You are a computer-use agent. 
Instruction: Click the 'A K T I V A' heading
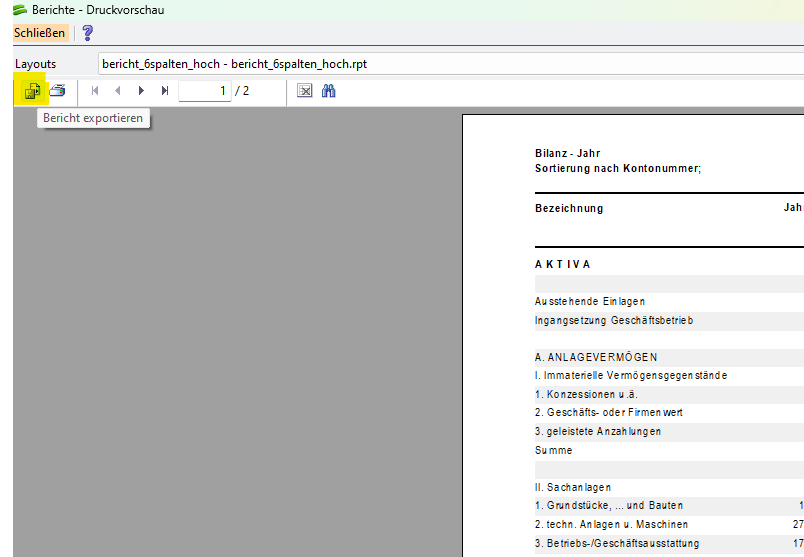click(x=563, y=265)
